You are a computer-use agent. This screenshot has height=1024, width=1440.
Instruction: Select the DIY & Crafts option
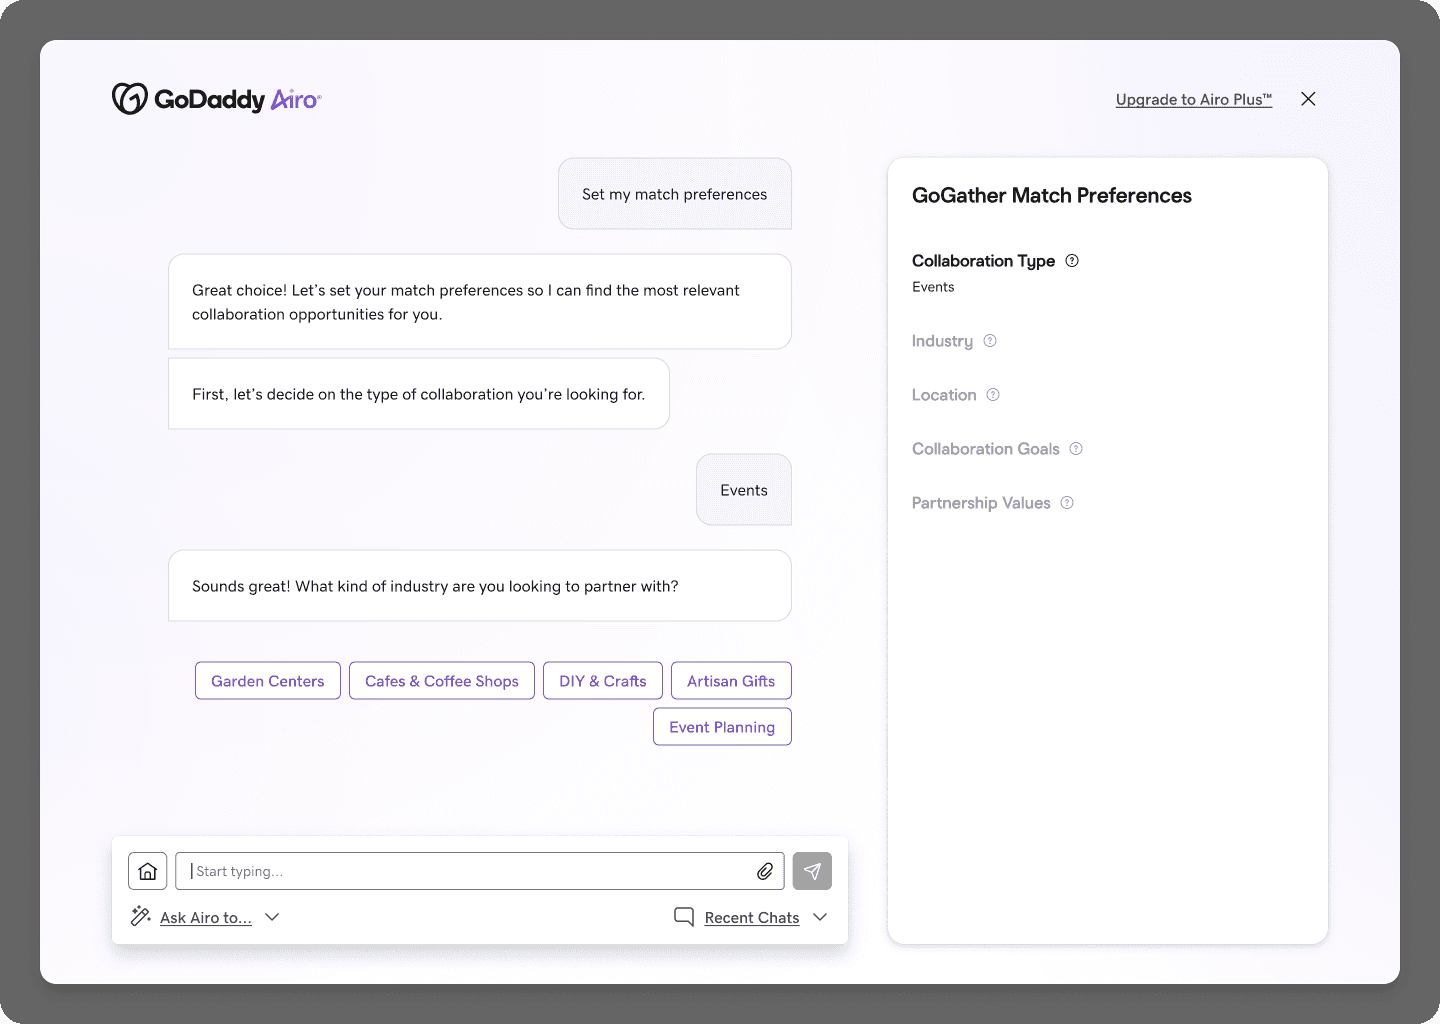(x=603, y=681)
